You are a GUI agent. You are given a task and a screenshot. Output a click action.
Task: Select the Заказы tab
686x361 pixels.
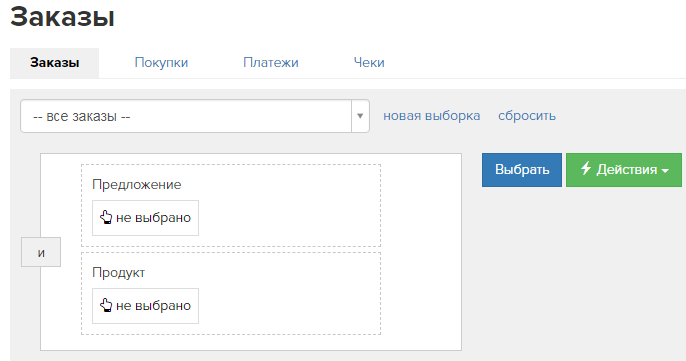(54, 63)
